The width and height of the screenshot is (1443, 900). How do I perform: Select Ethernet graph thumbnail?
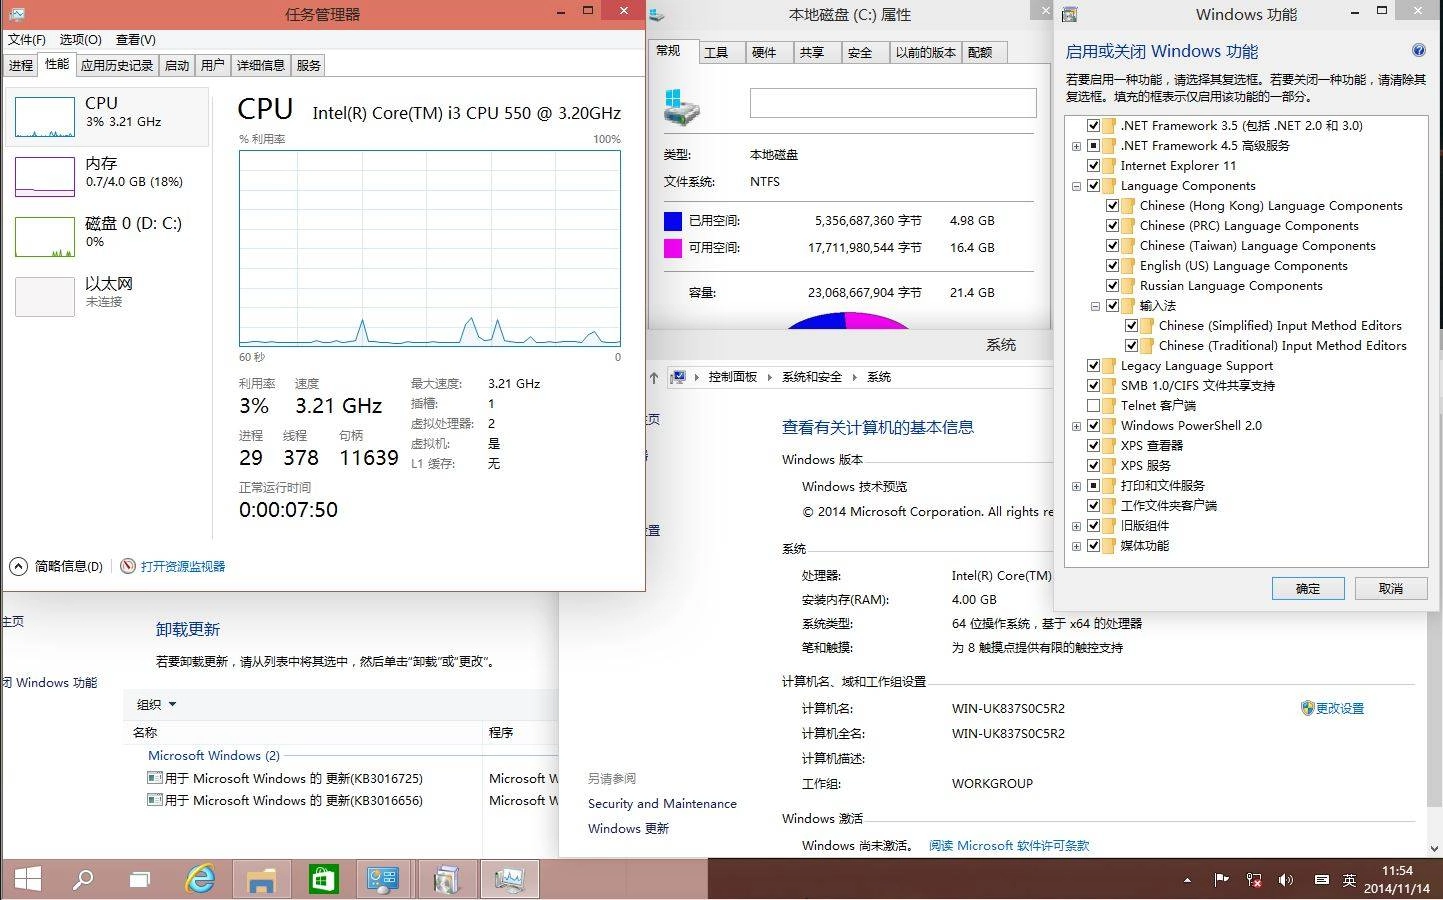[x=45, y=297]
